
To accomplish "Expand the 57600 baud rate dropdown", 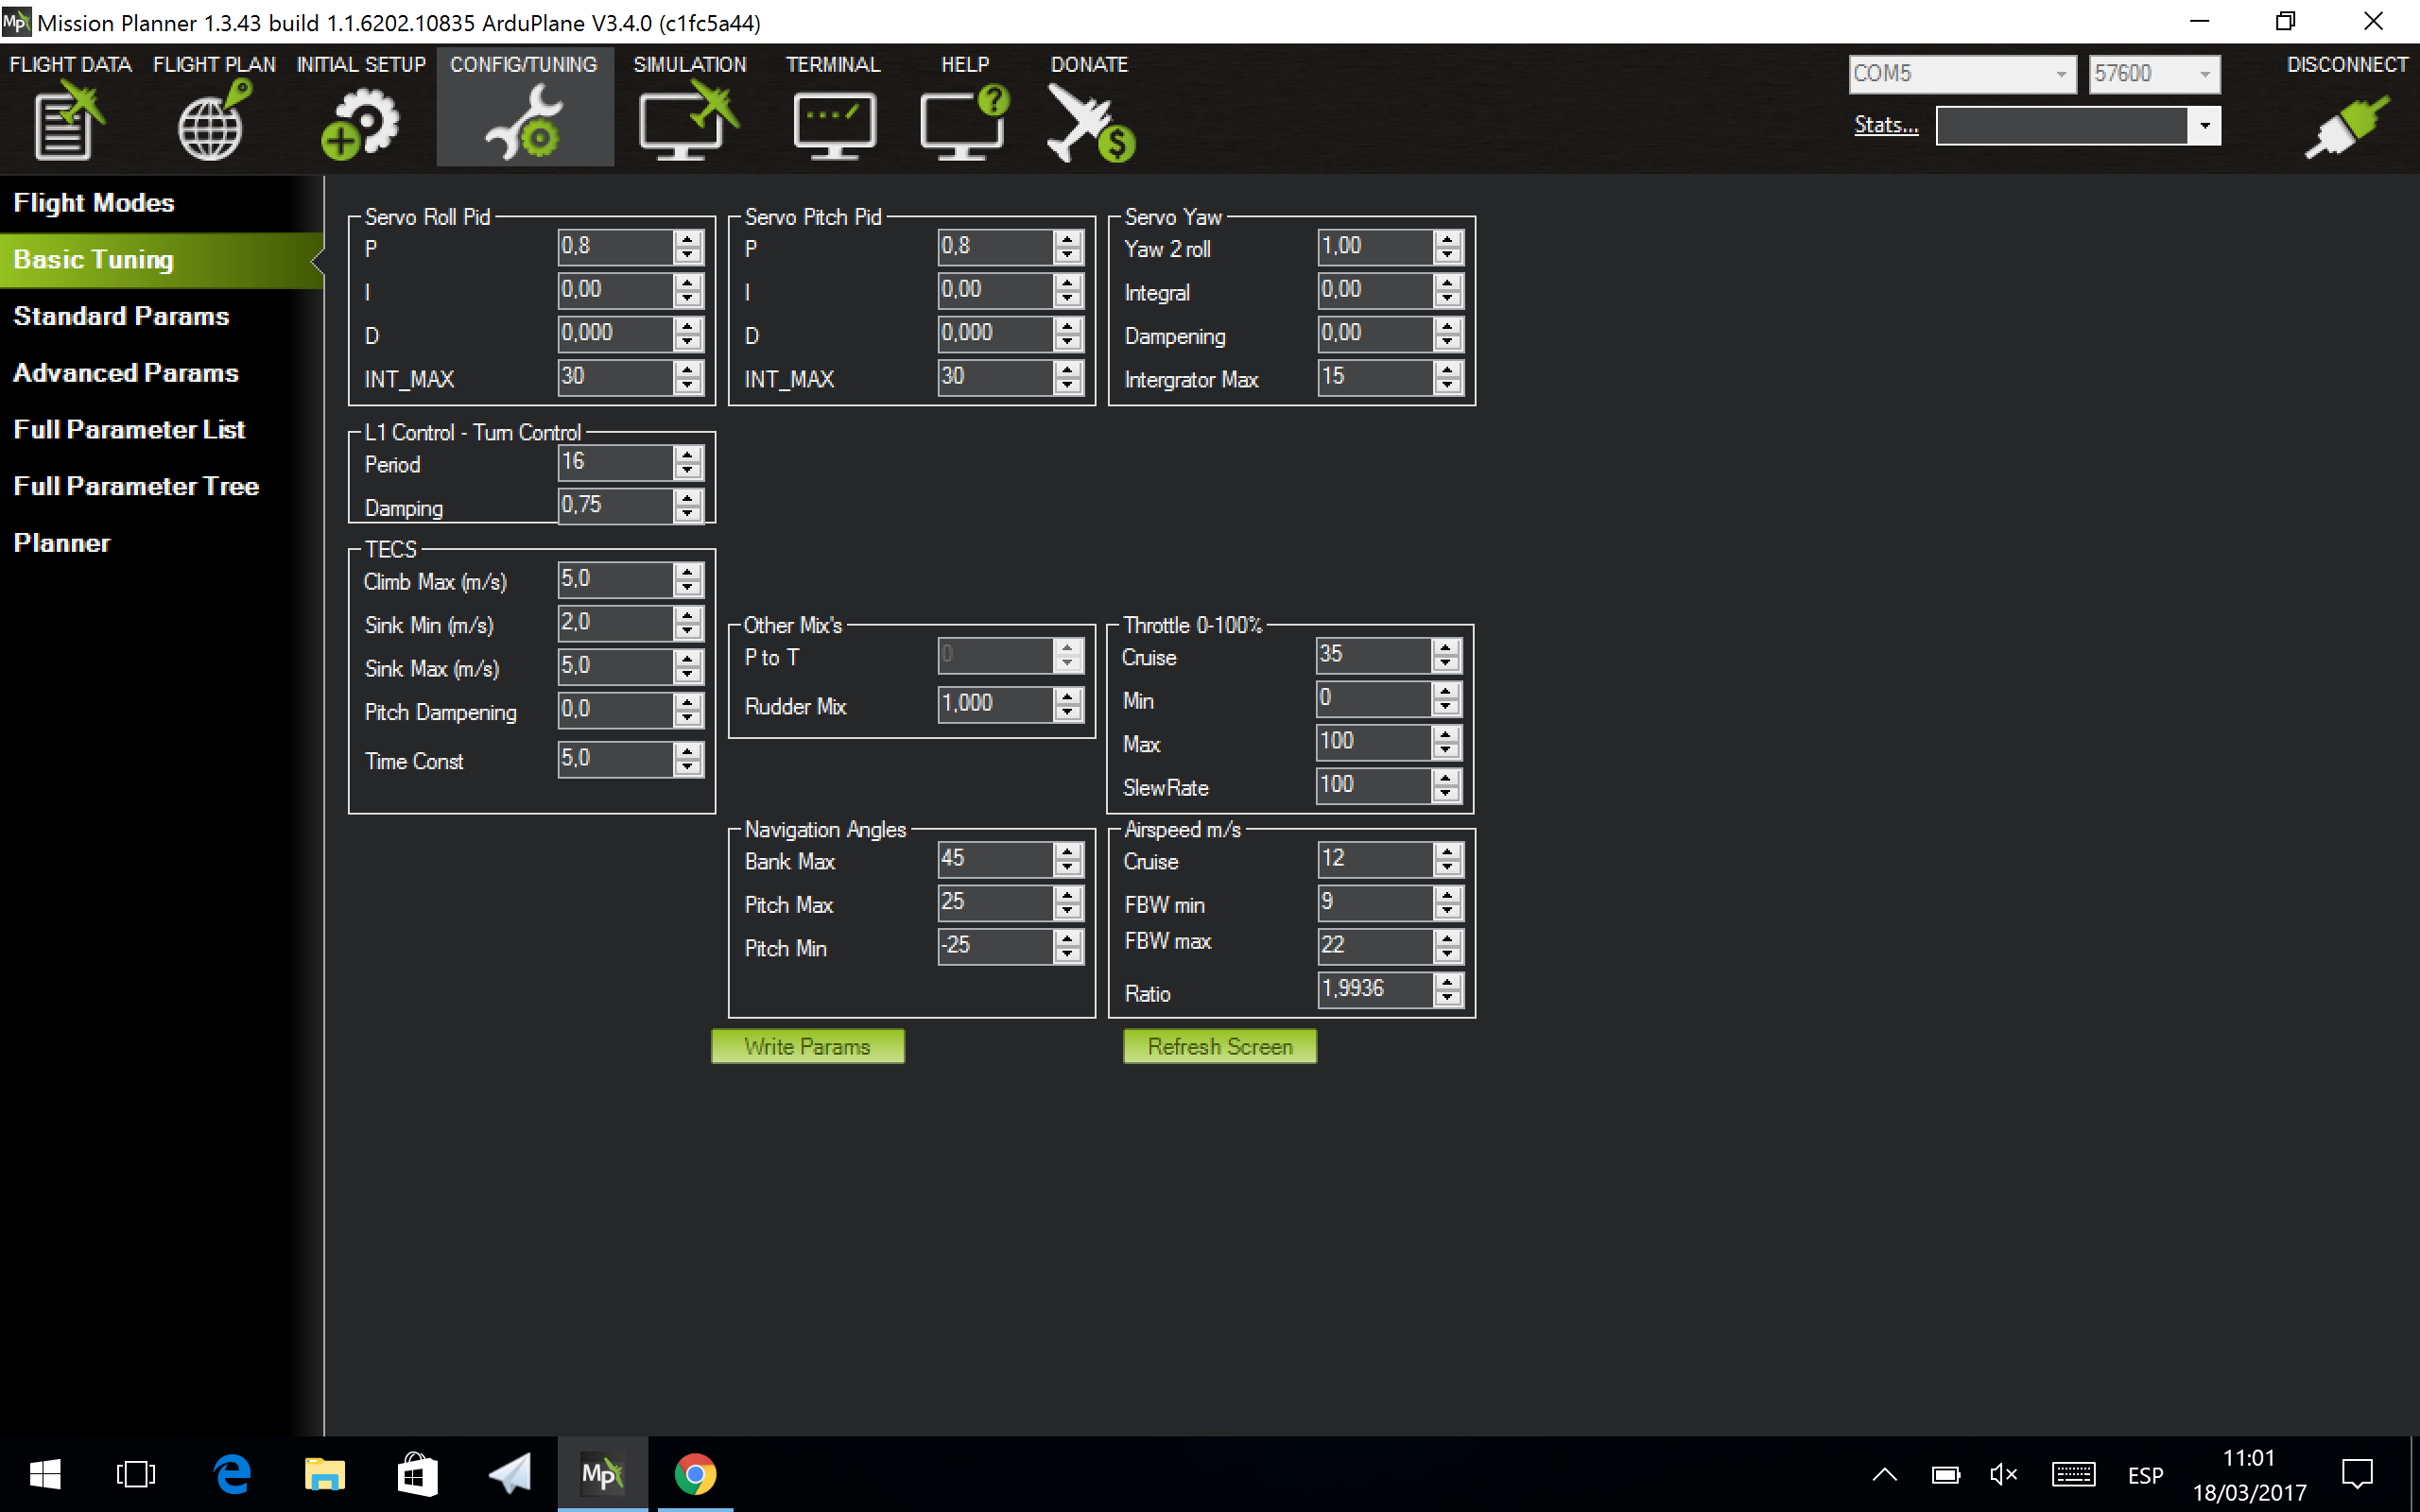I will 2204,74.
